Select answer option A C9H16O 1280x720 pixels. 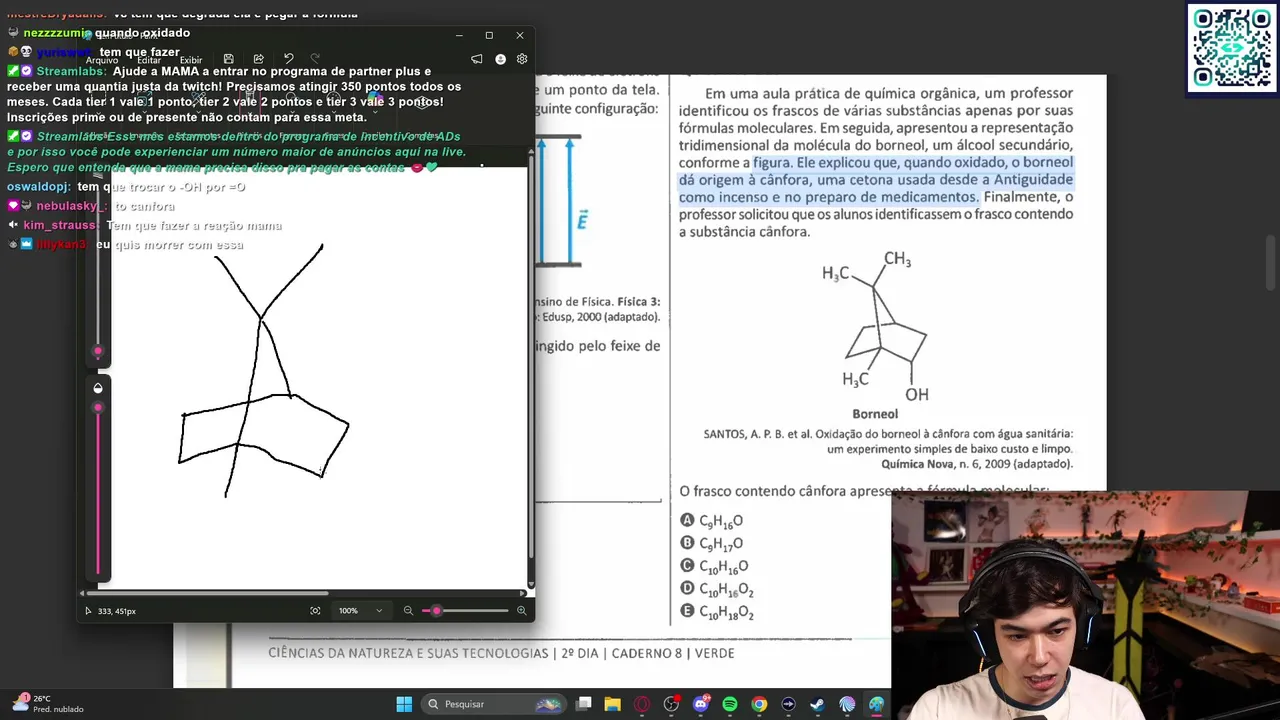[x=712, y=521]
